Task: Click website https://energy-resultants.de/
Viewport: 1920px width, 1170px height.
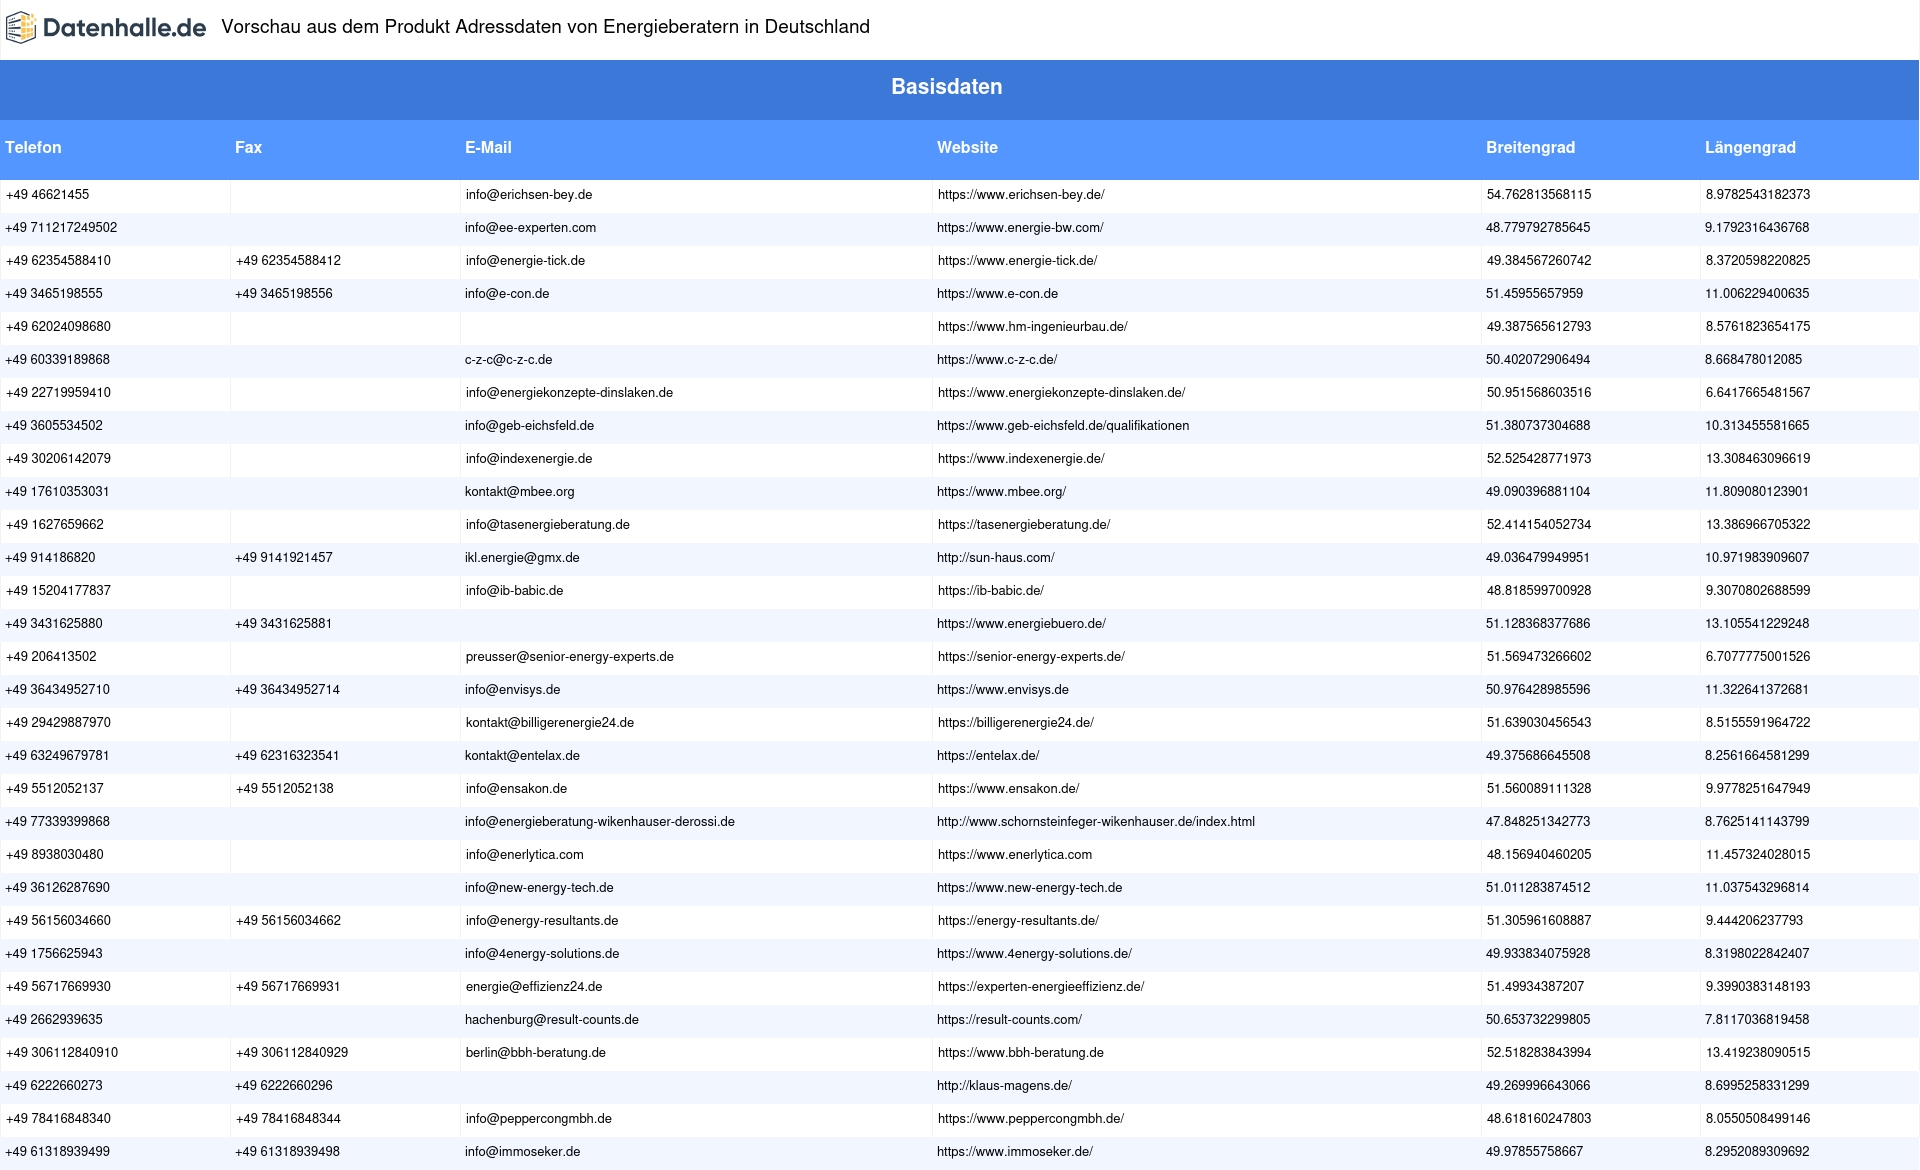Action: click(1018, 921)
